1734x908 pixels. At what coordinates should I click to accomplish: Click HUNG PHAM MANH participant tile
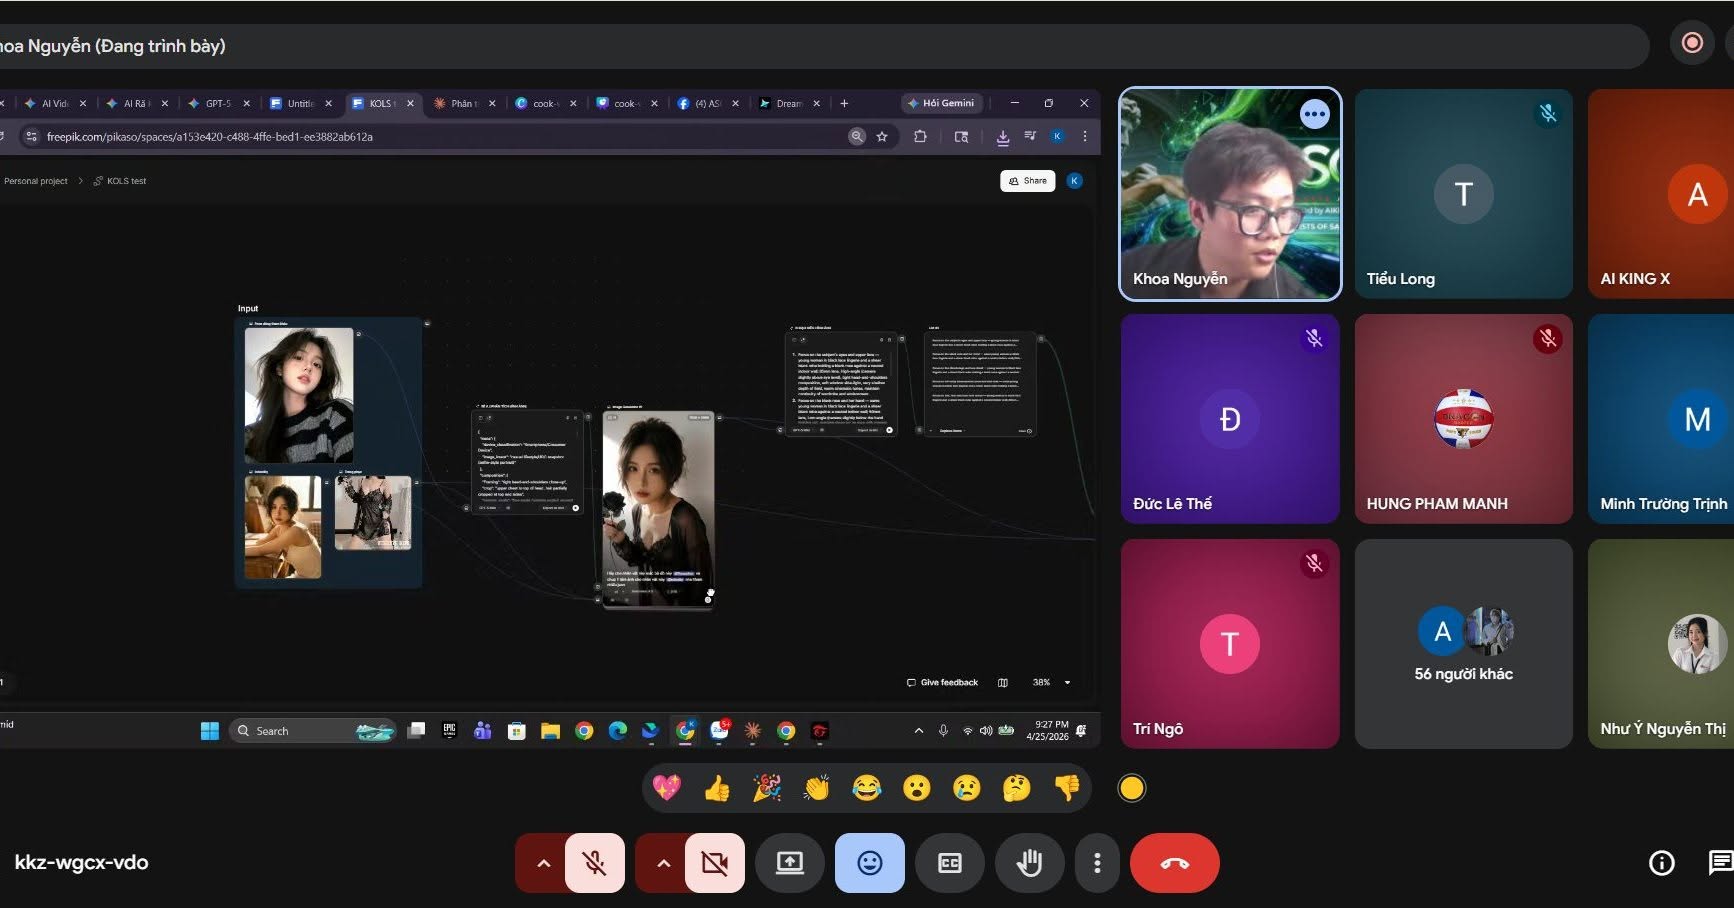pos(1464,419)
